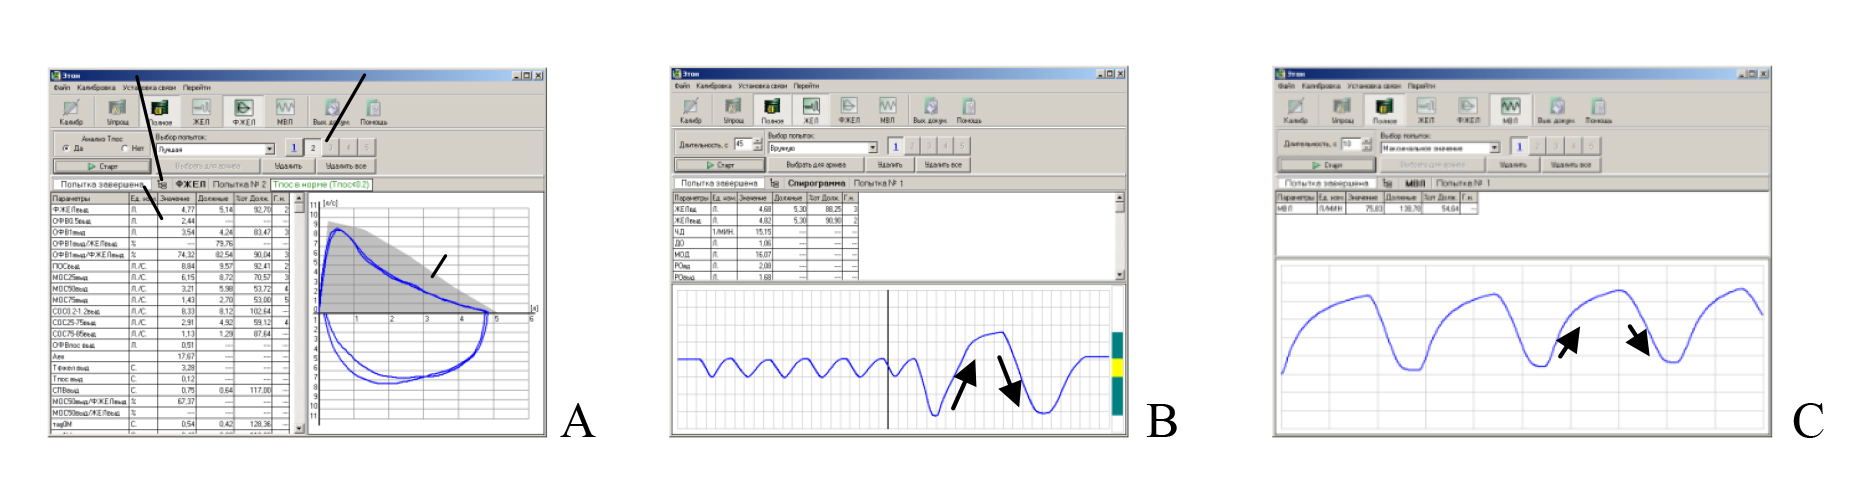1857x484 pixels.
Task: Click the Калибр icon in window A
Action: click(71, 110)
